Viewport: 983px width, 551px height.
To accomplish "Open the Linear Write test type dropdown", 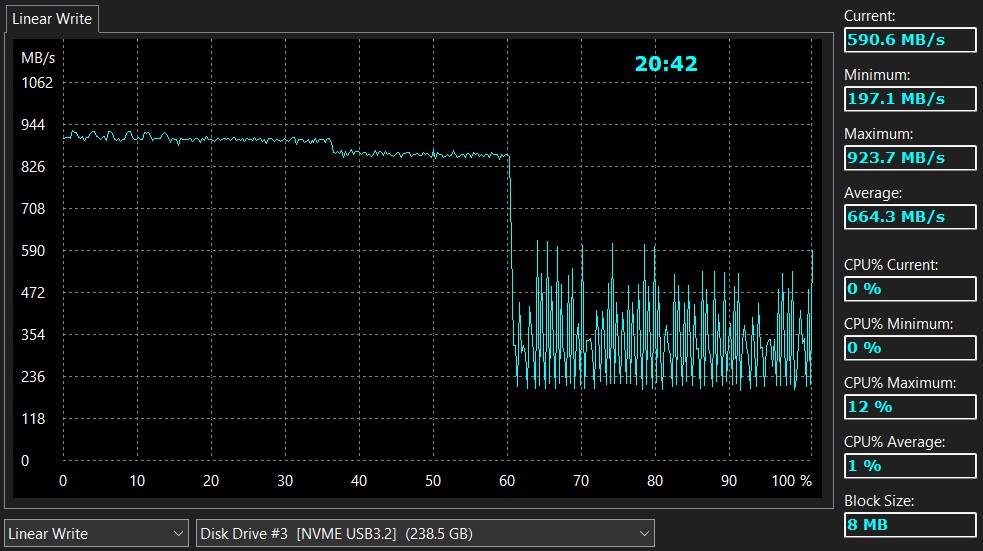I will tap(96, 533).
